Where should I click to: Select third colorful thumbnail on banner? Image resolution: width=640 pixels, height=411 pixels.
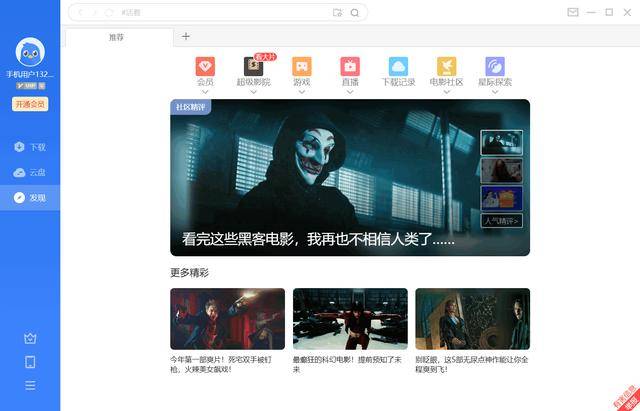pos(502,198)
